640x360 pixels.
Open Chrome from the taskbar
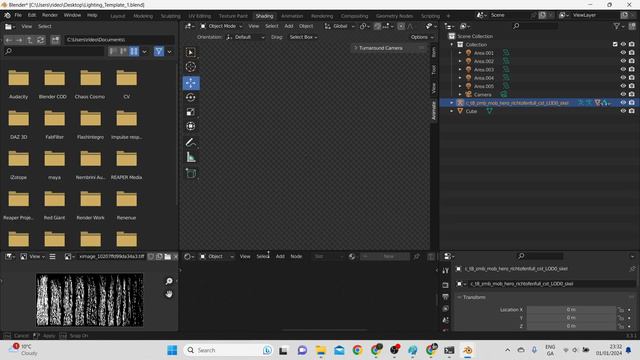(x=358, y=350)
